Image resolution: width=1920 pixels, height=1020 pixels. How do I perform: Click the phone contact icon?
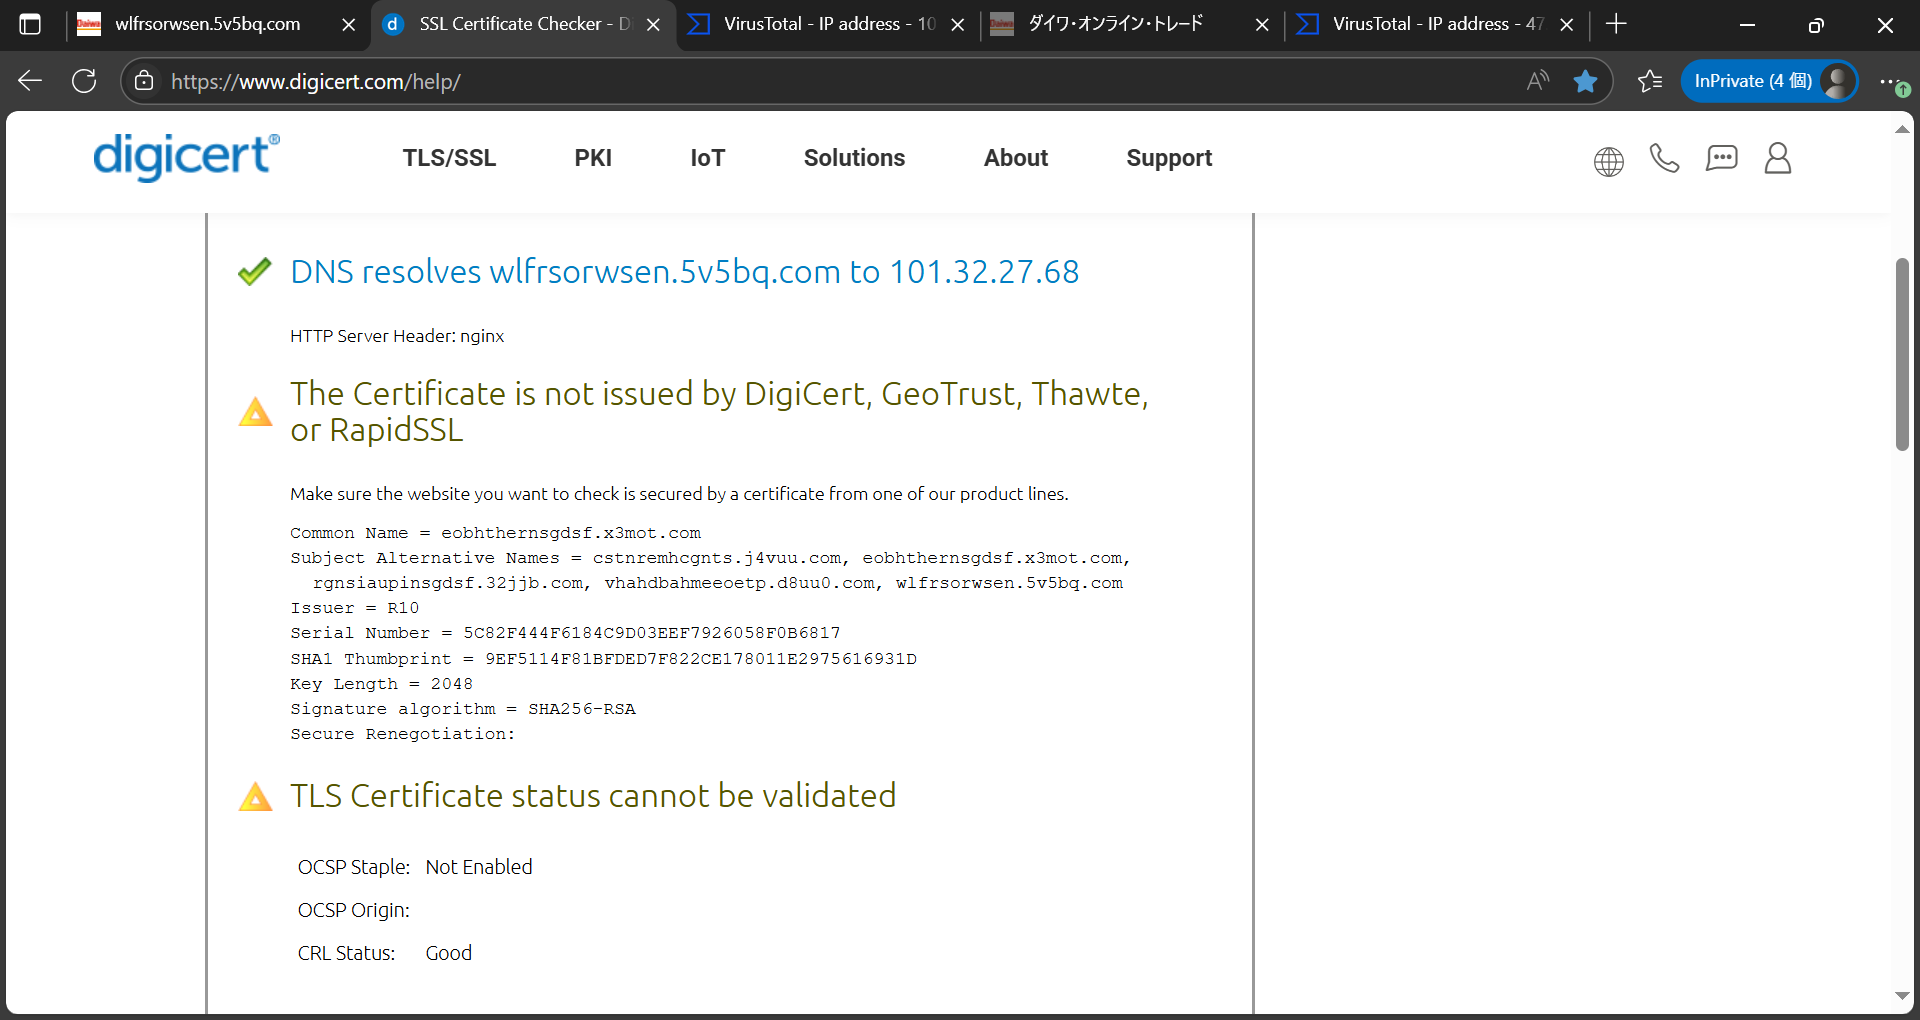[1664, 158]
